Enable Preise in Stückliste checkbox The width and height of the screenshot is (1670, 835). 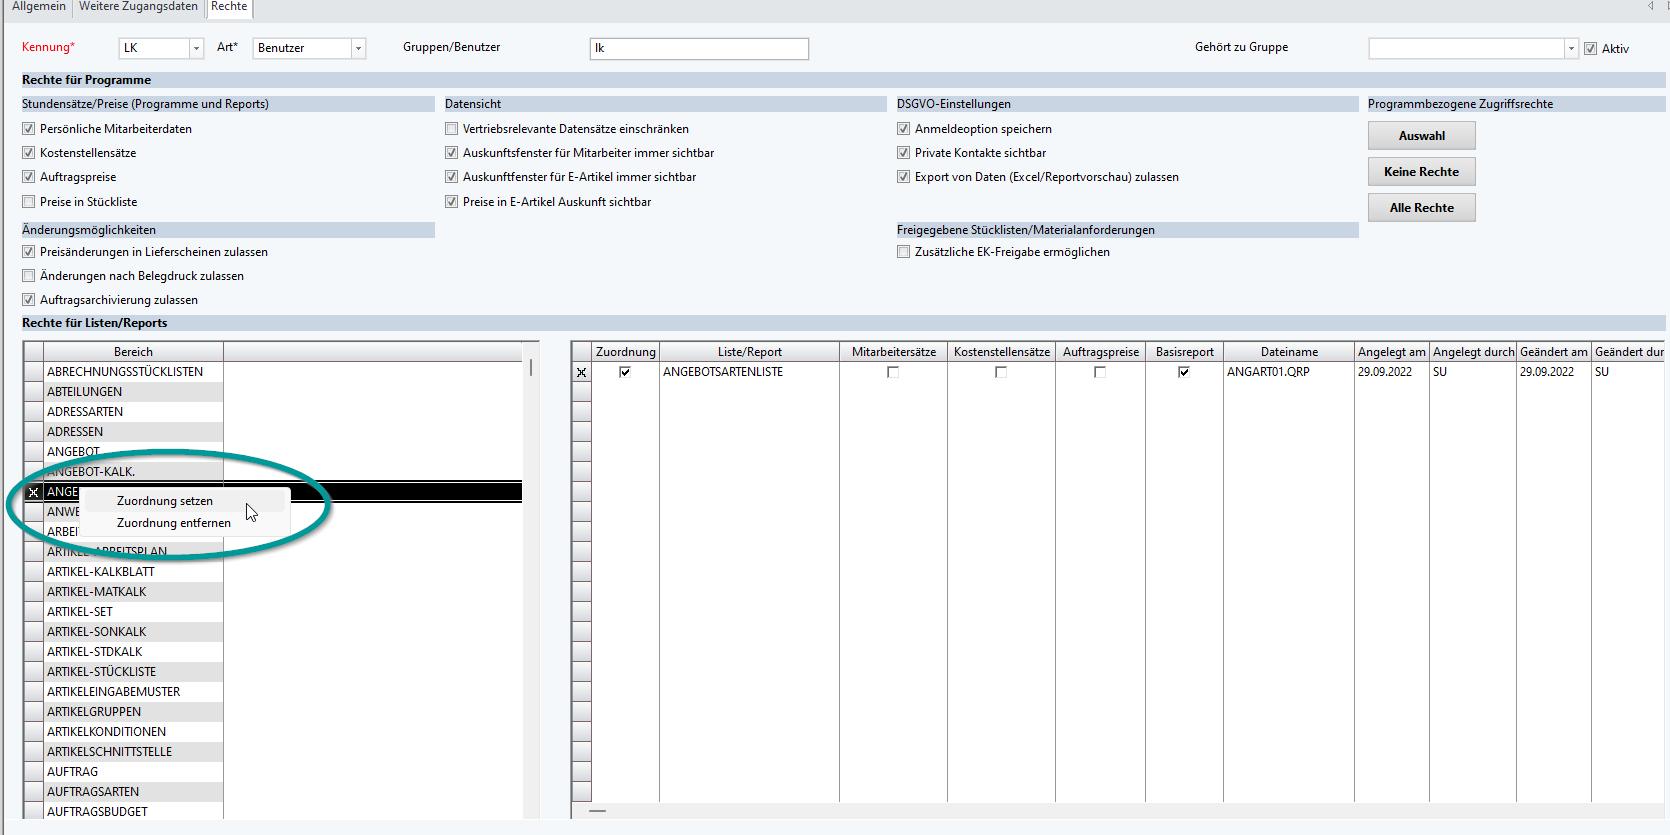(x=29, y=202)
